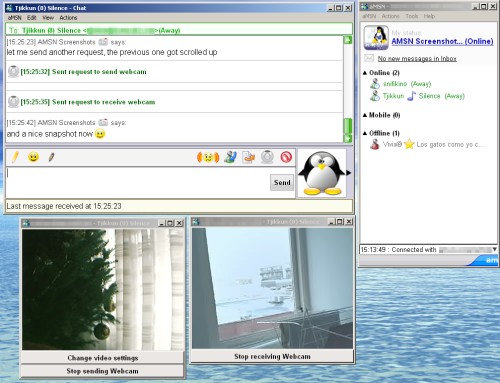Click the snifikino away buddy icon

click(x=375, y=84)
